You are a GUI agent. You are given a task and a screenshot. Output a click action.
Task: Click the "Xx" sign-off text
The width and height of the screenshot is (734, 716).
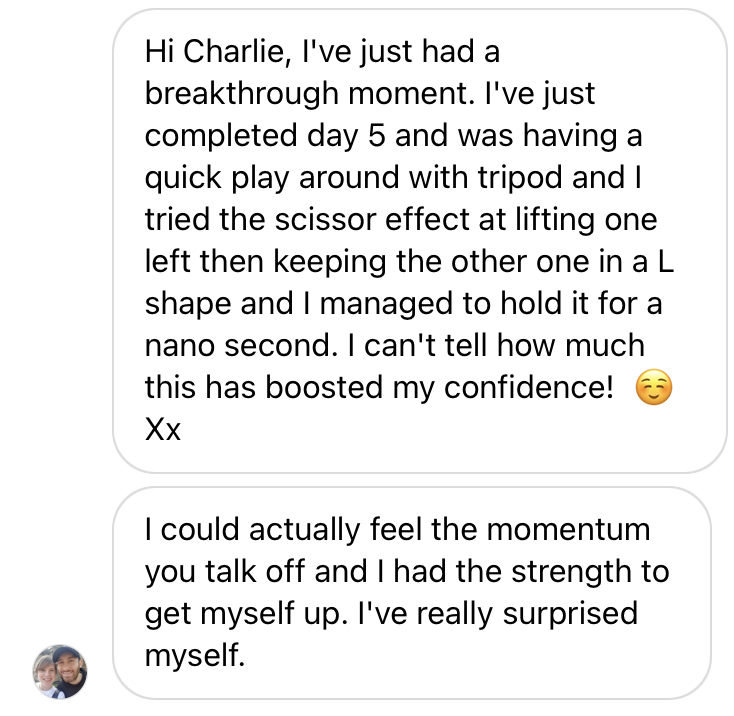162,431
